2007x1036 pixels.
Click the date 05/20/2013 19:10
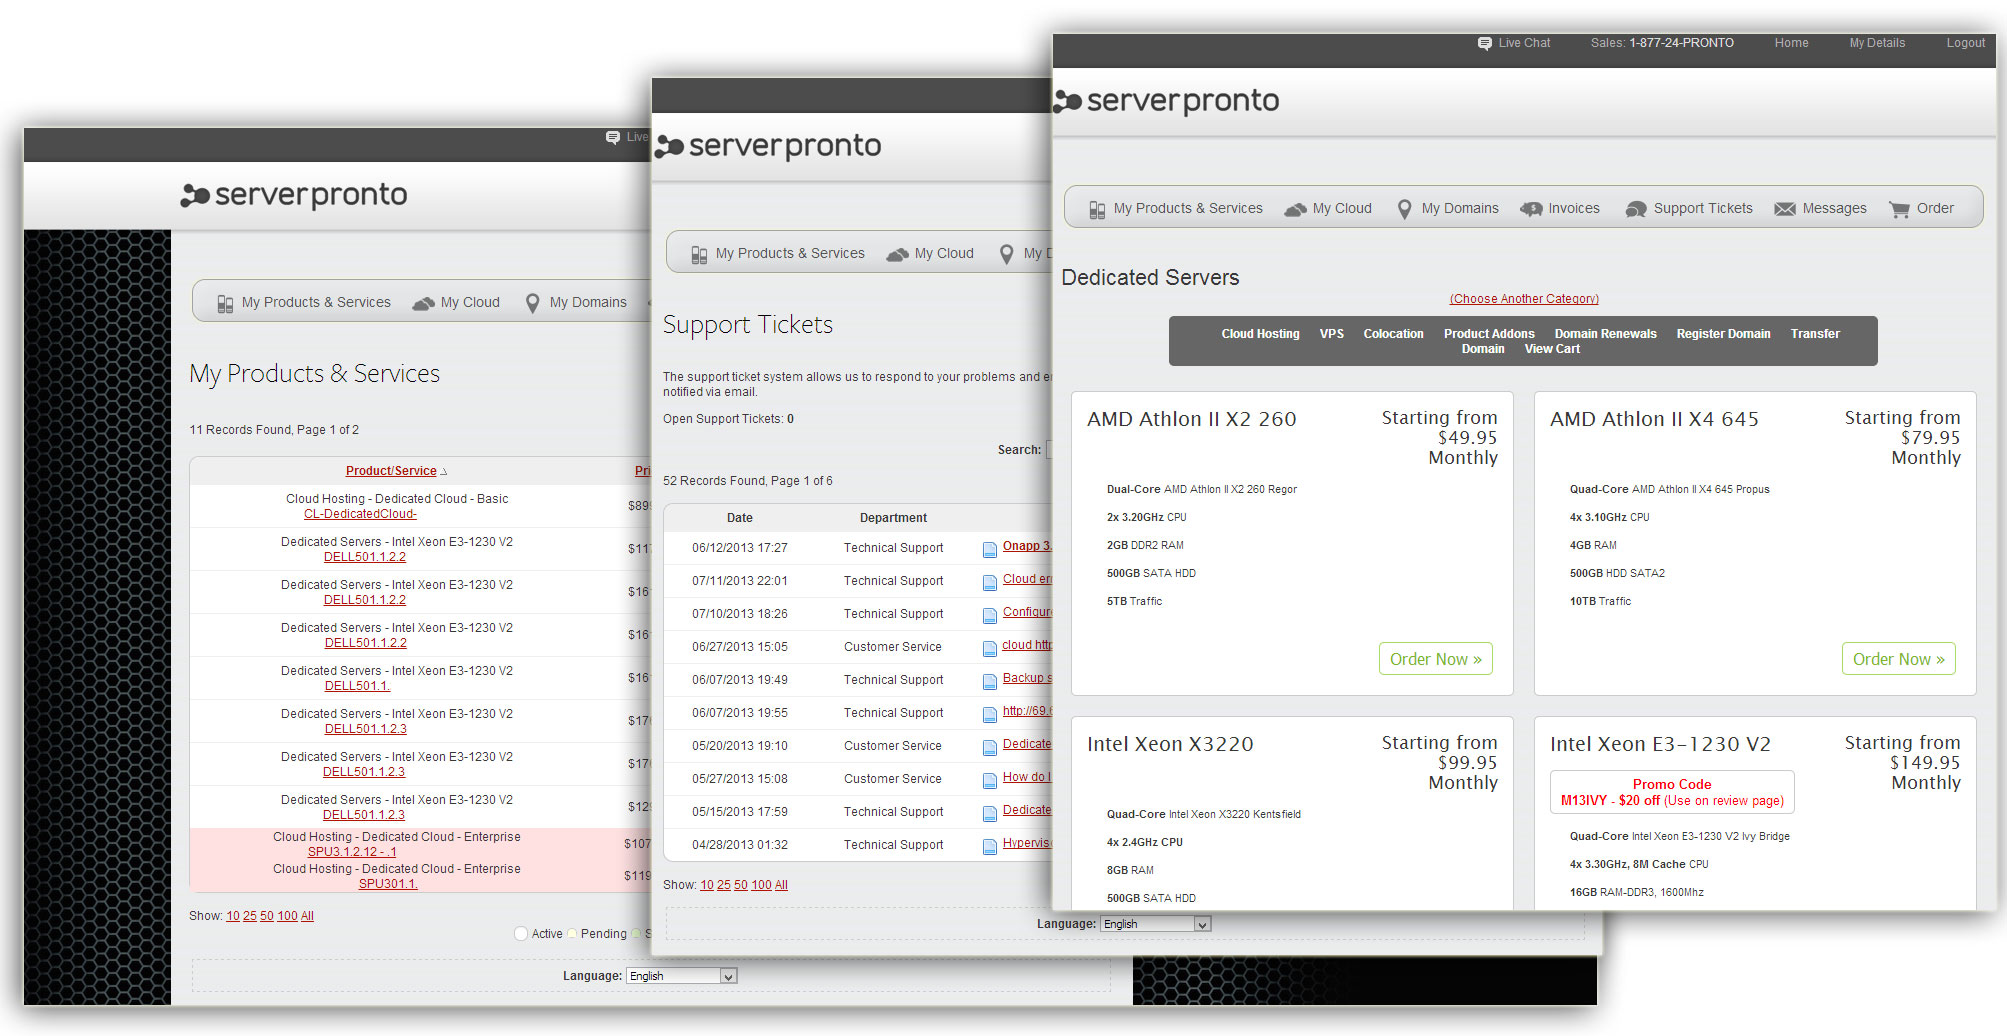coord(740,746)
